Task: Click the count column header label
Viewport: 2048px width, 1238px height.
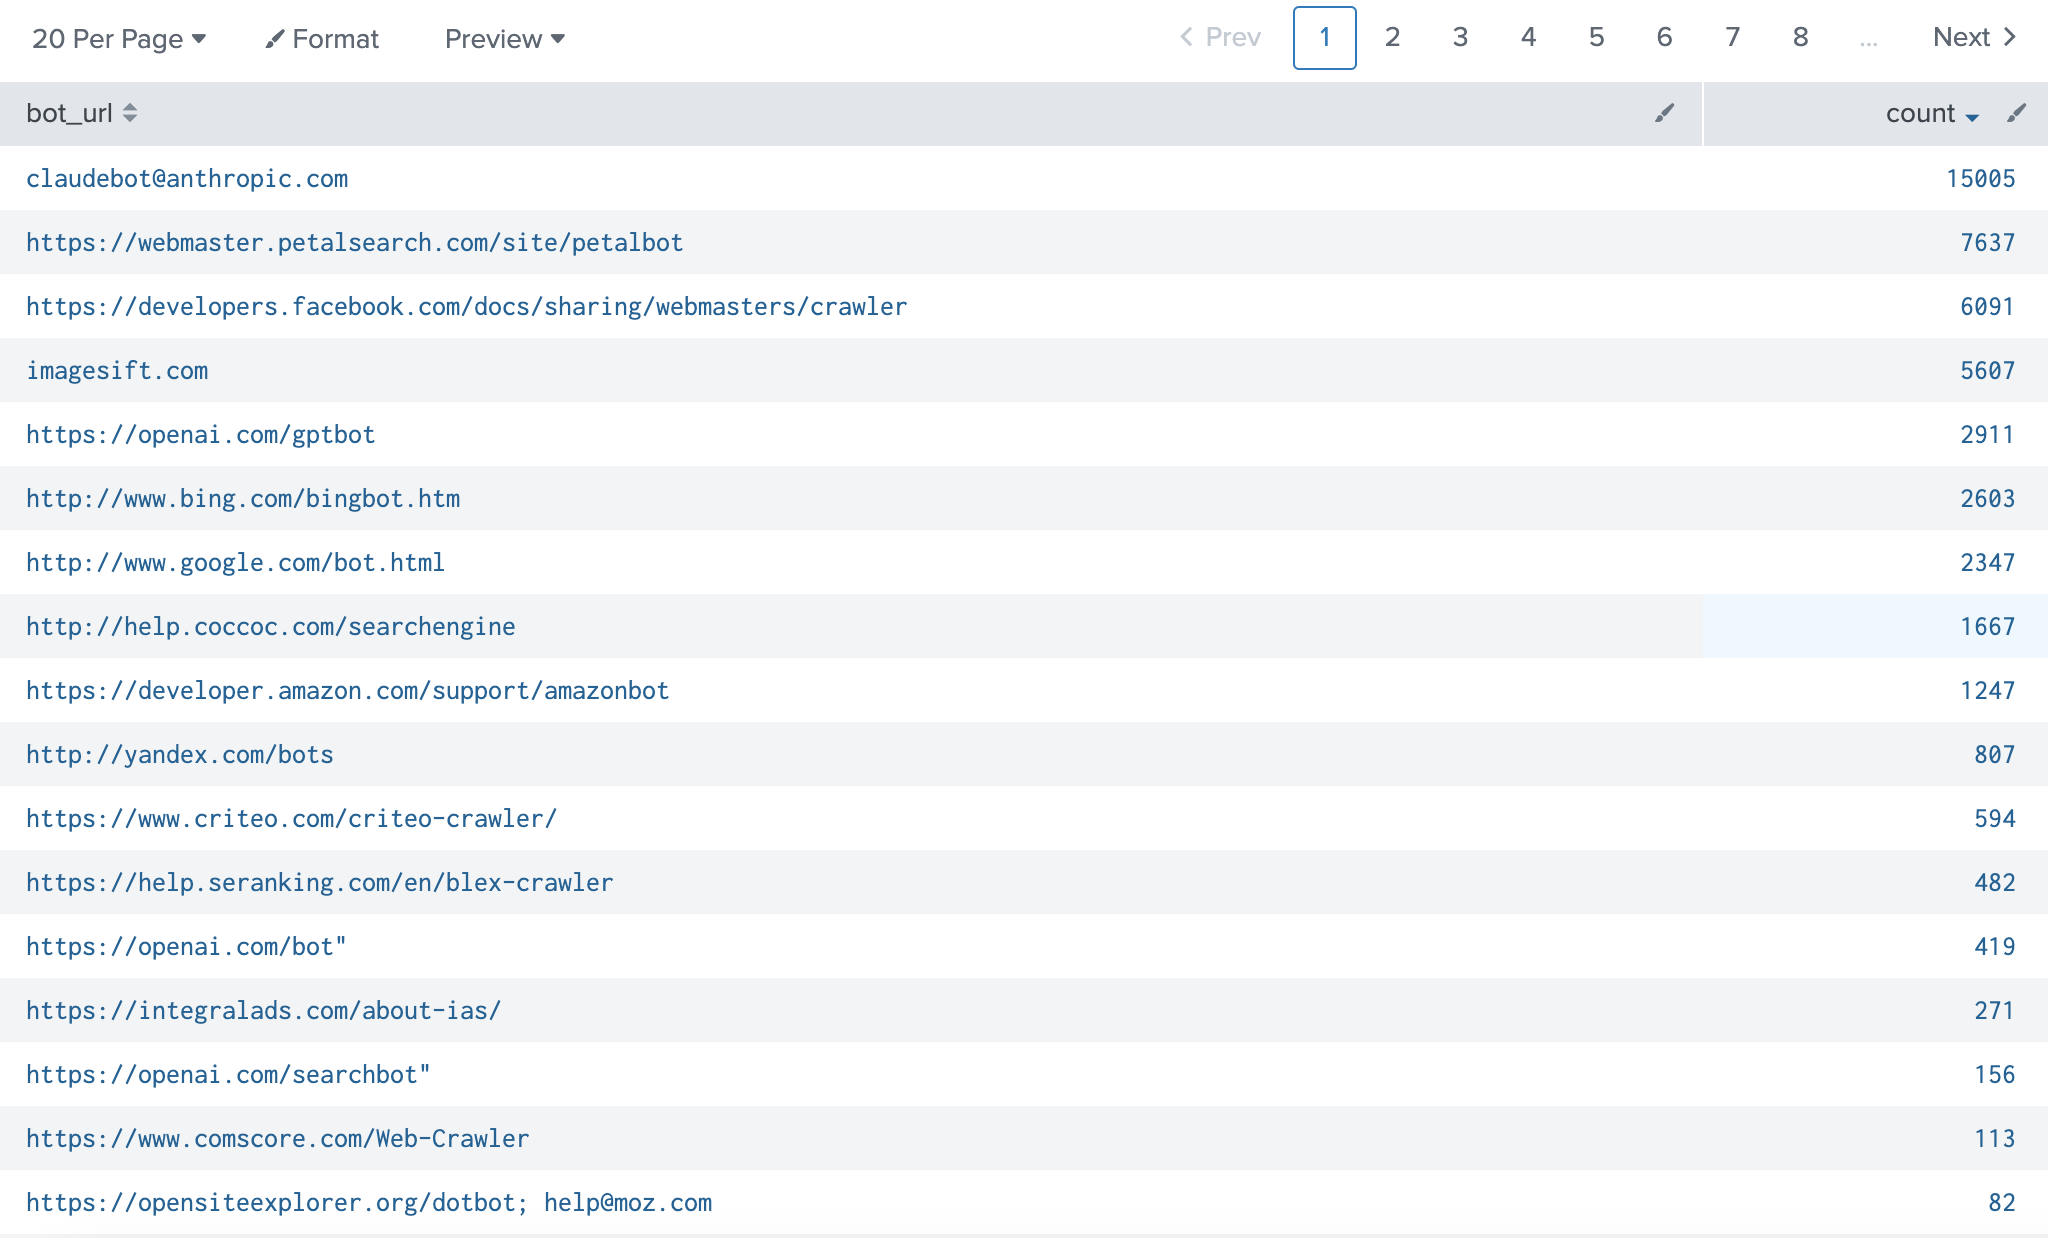Action: [x=1920, y=113]
